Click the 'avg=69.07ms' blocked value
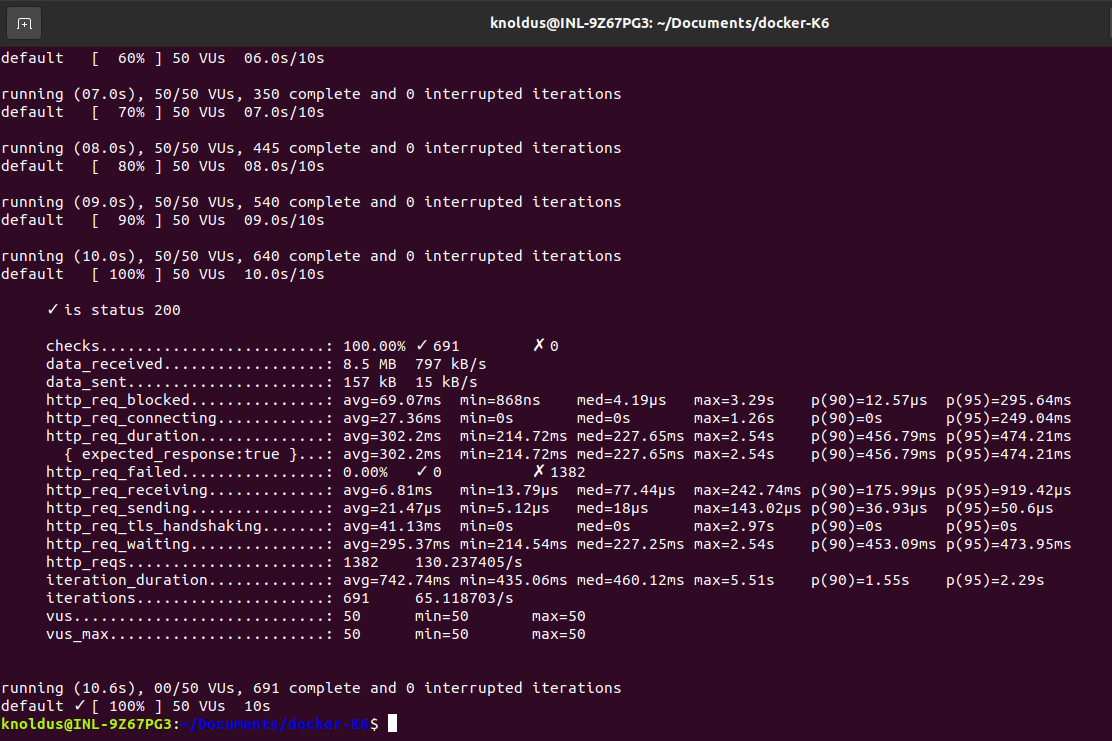 tap(392, 400)
